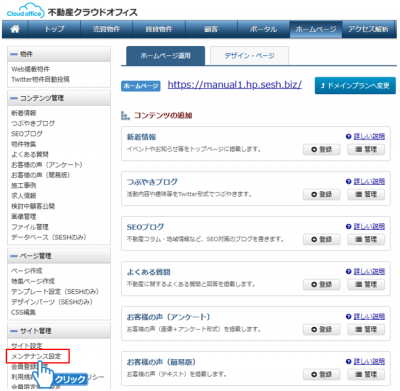Go to the home icon in navigation bar

[x=15, y=29]
